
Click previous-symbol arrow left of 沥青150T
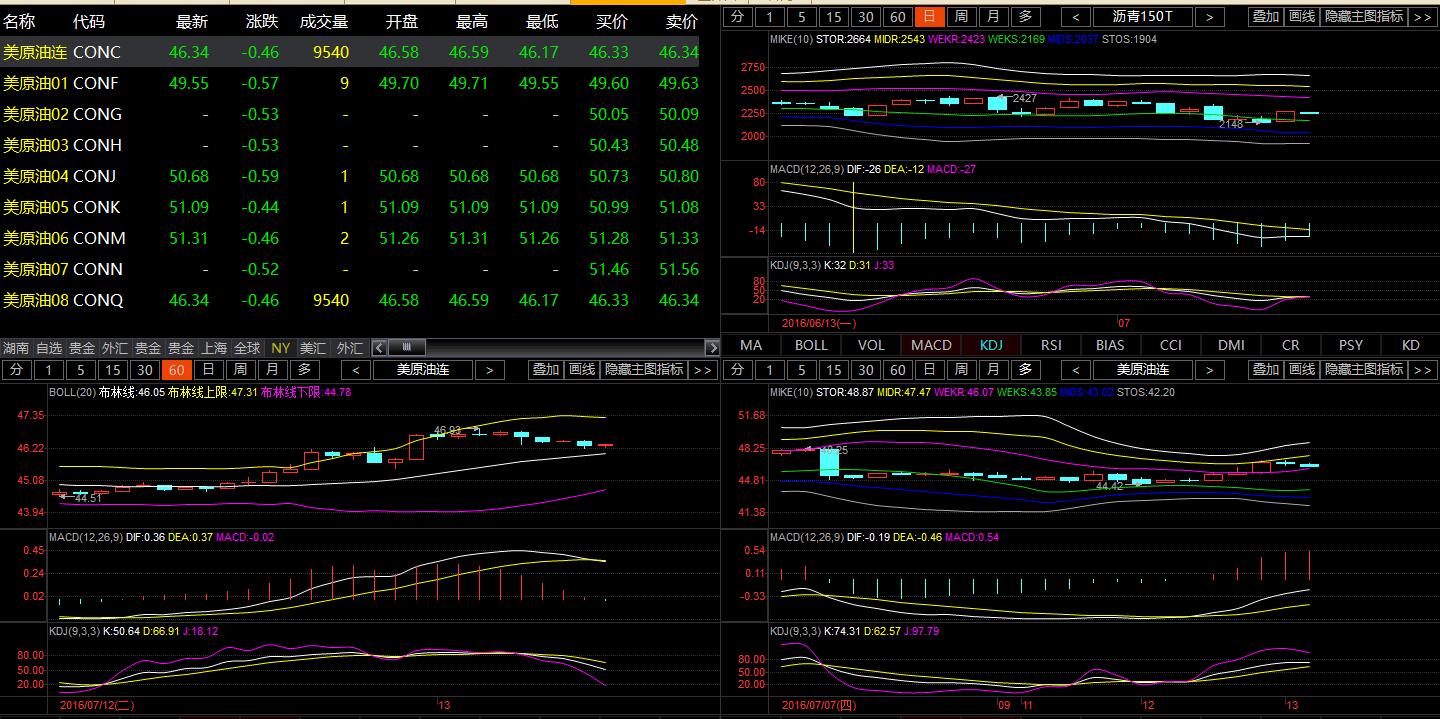pos(1076,17)
